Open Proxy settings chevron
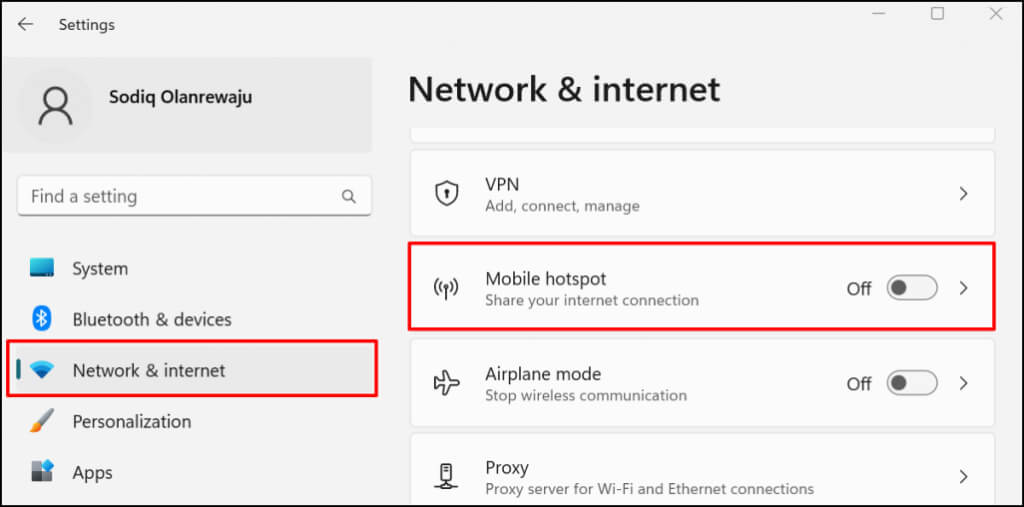The height and width of the screenshot is (507, 1024). pos(963,477)
